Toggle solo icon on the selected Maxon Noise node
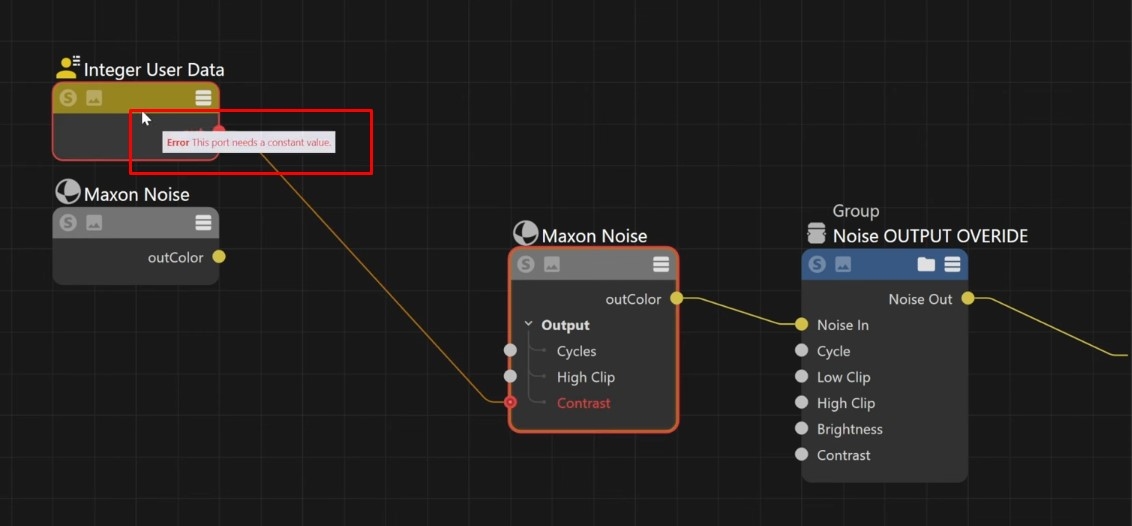Viewport: 1132px width, 526px height. coord(526,265)
